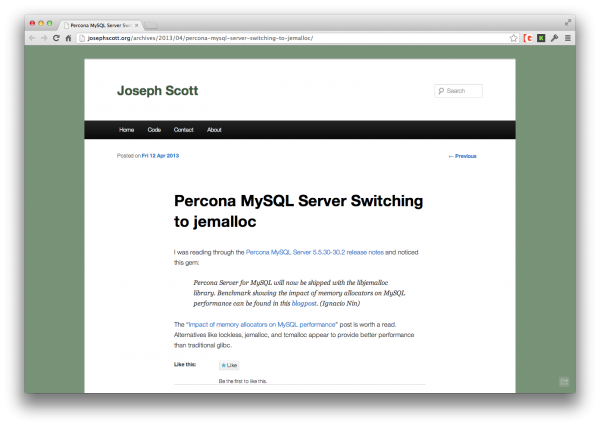Click the Percona MySQL Server Switching to jemalloc title

(298, 211)
